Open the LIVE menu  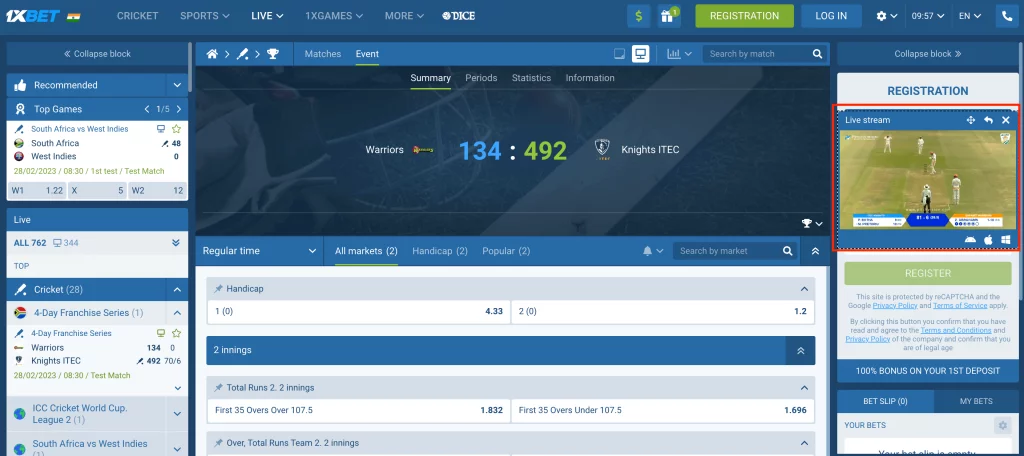tap(267, 16)
